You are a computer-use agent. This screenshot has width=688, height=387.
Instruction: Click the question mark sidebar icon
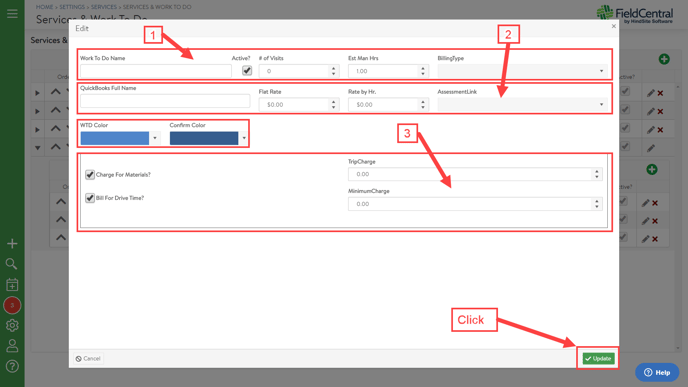pos(12,366)
